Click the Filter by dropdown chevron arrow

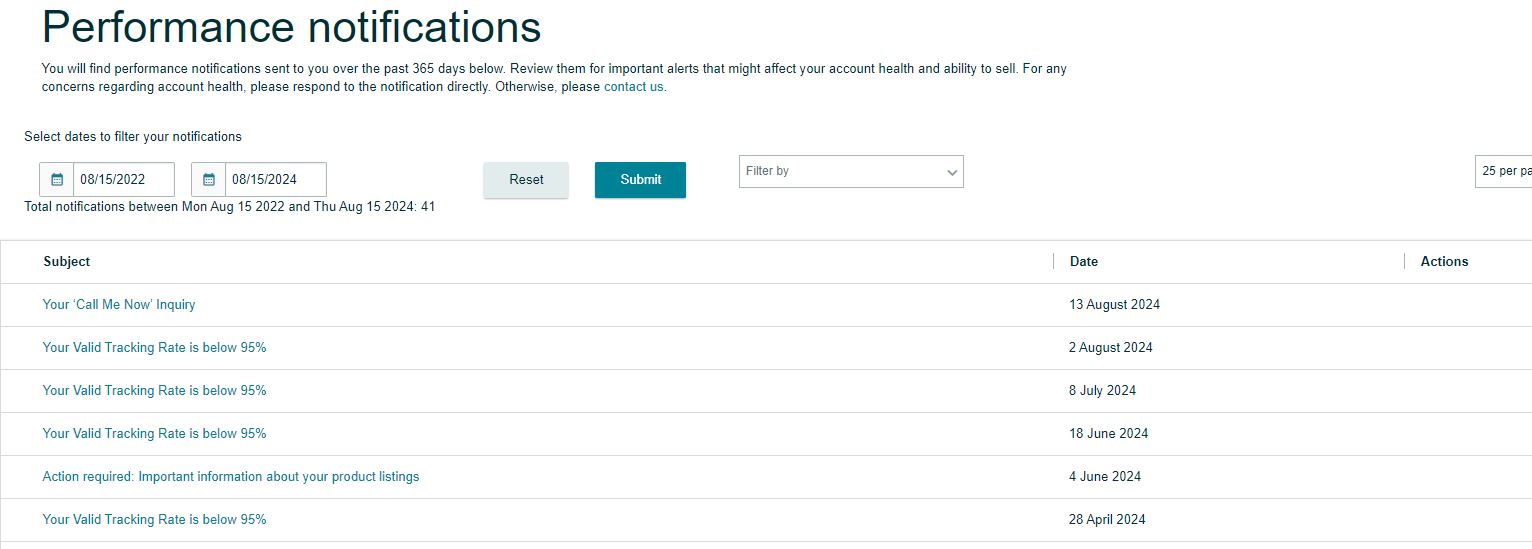tap(952, 172)
